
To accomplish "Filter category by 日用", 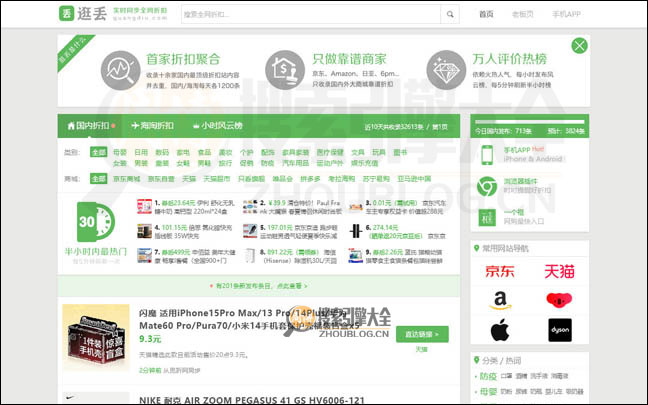I will [x=141, y=152].
